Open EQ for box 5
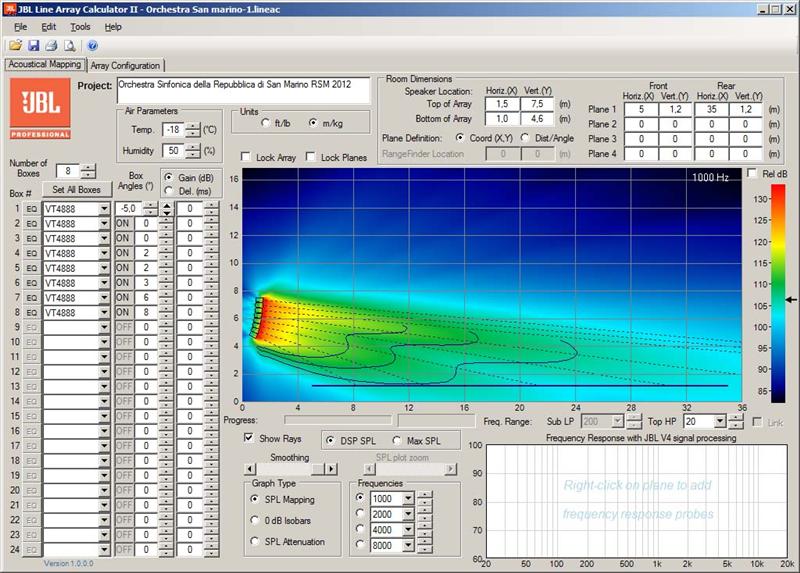Screen dimensions: 800x573 click(32, 268)
